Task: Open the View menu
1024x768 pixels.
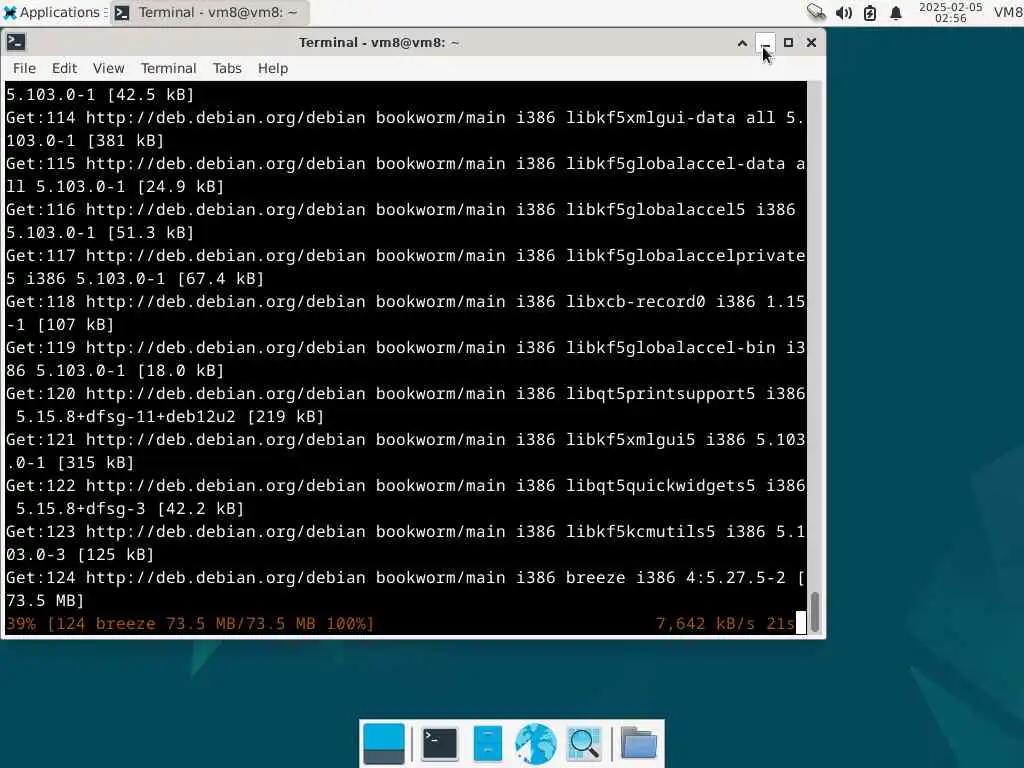Action: [x=108, y=68]
